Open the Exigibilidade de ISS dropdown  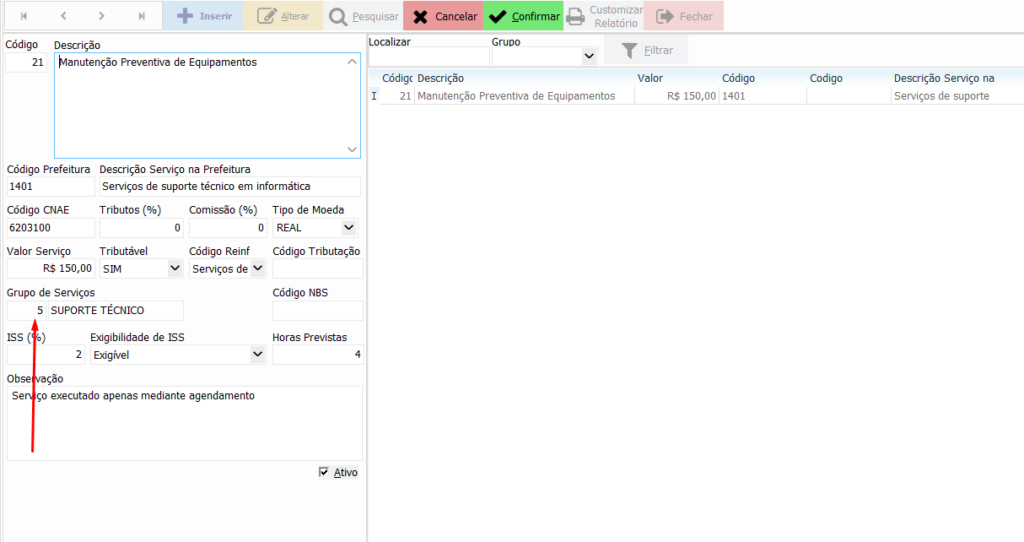click(257, 354)
